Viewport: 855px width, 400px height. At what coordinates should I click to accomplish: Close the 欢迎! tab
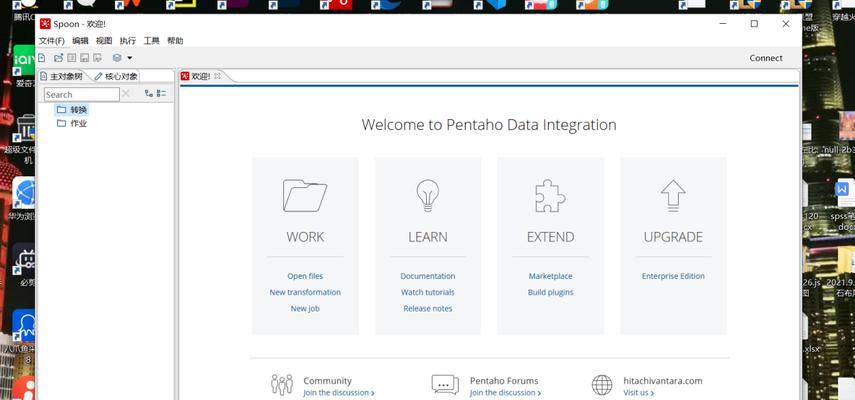(217, 76)
